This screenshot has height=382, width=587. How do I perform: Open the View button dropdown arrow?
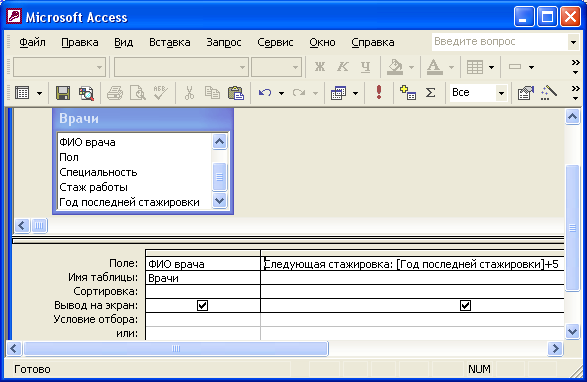coord(39,93)
